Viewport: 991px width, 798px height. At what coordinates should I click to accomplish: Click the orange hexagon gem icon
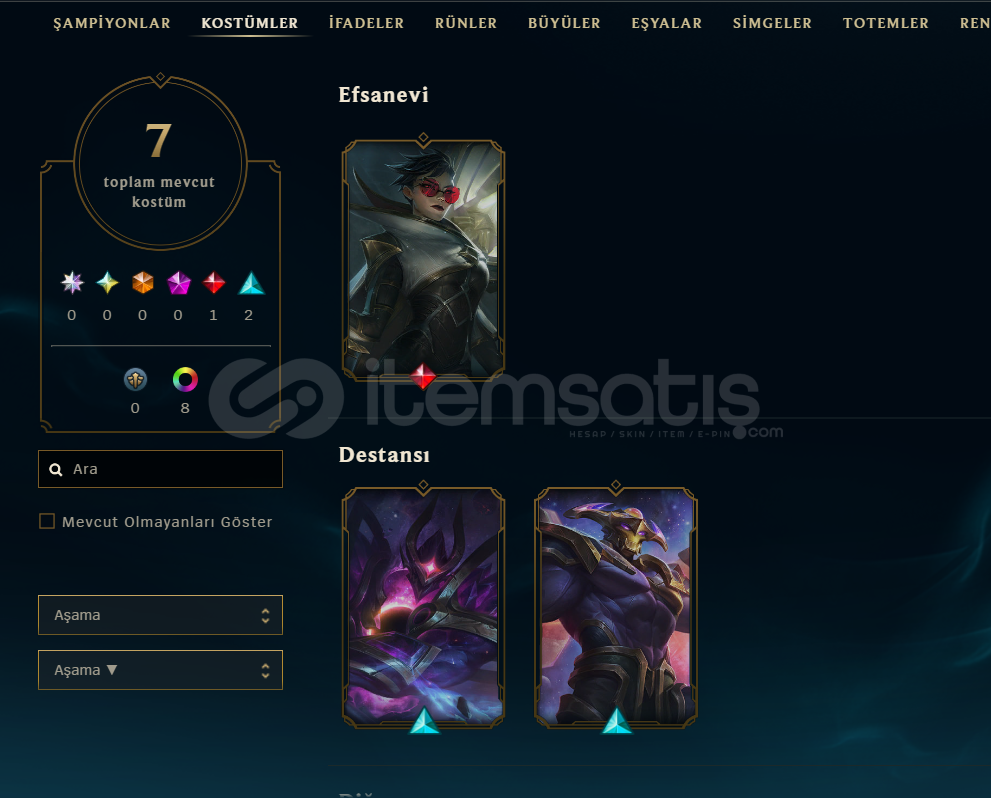pyautogui.click(x=143, y=282)
